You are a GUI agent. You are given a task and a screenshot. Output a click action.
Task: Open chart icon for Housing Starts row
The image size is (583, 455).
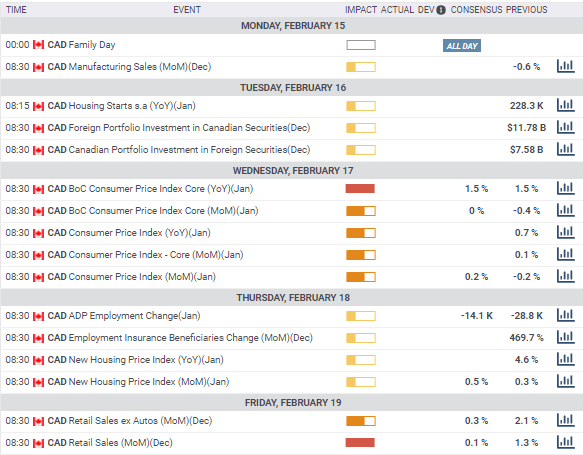(566, 105)
